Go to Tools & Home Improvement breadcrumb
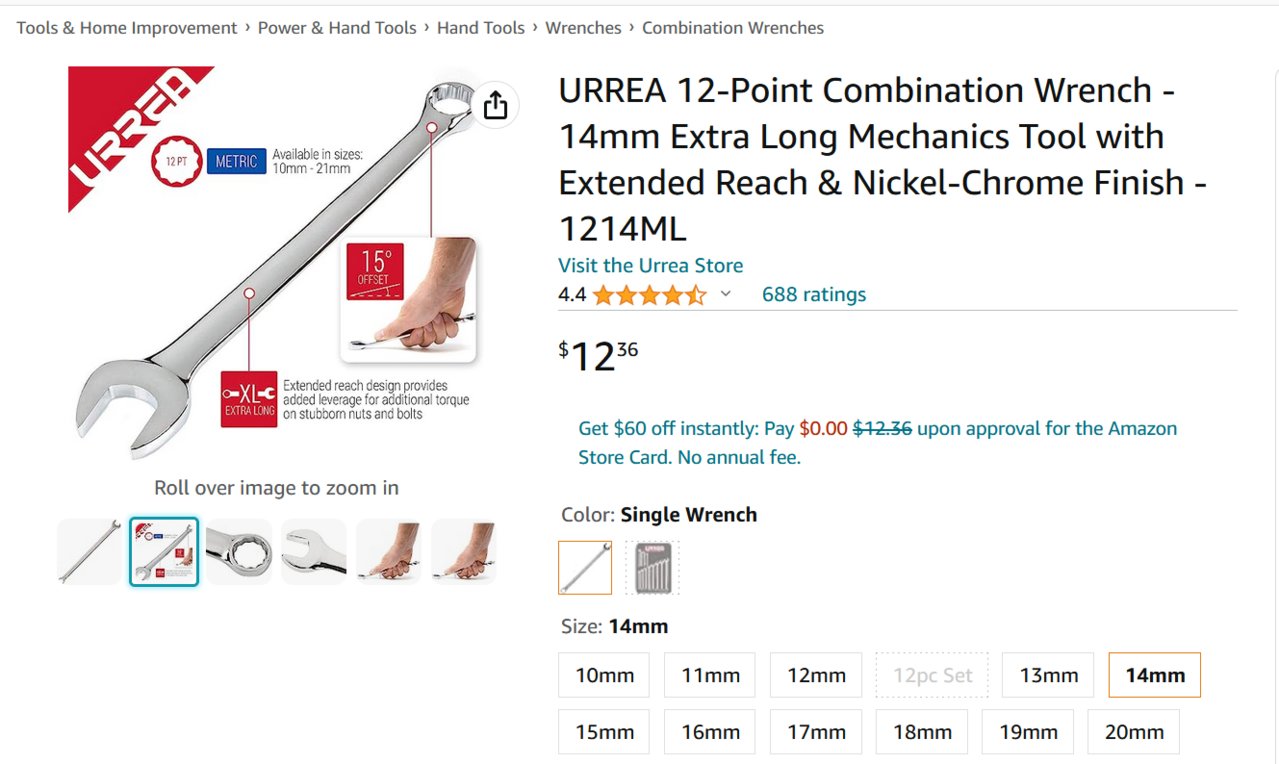 click(127, 28)
